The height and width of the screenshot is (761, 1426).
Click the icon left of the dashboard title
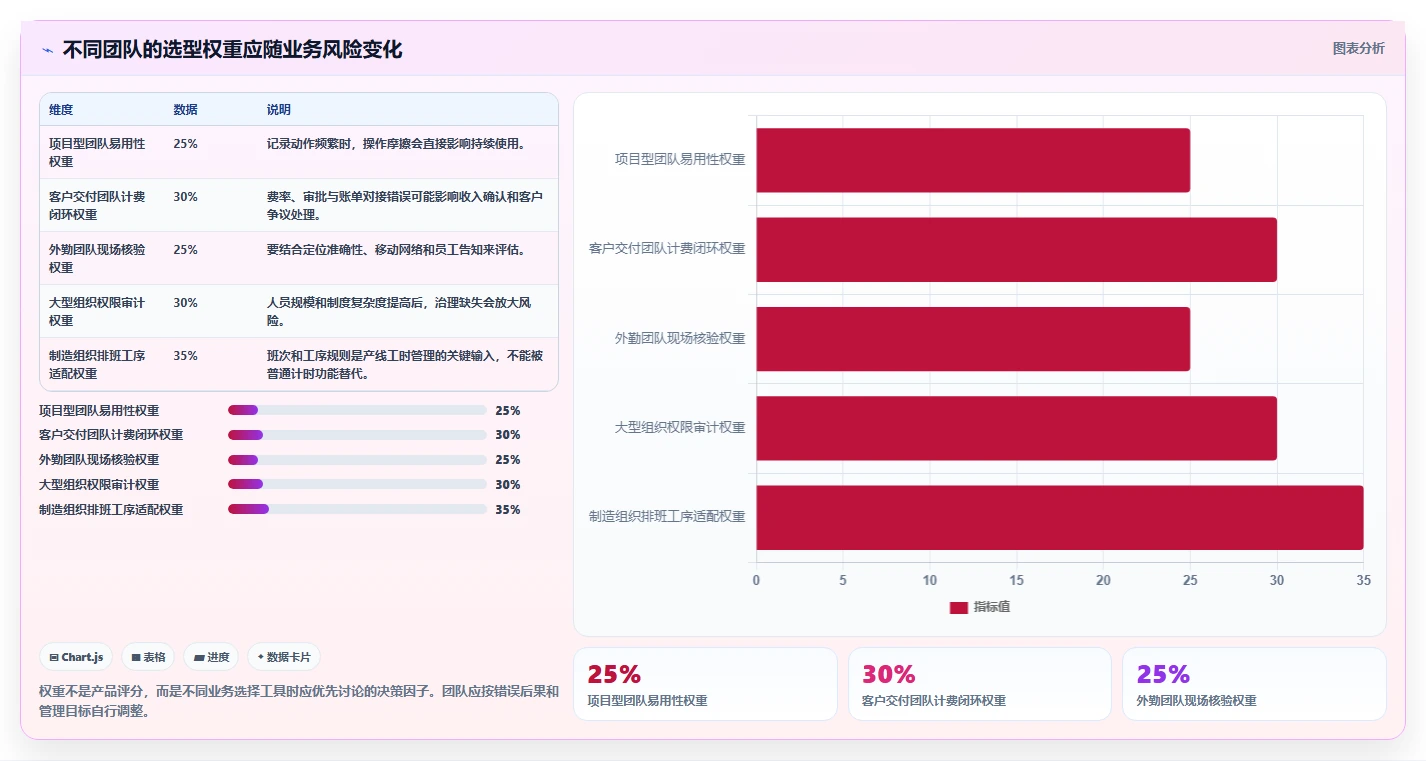click(x=47, y=50)
